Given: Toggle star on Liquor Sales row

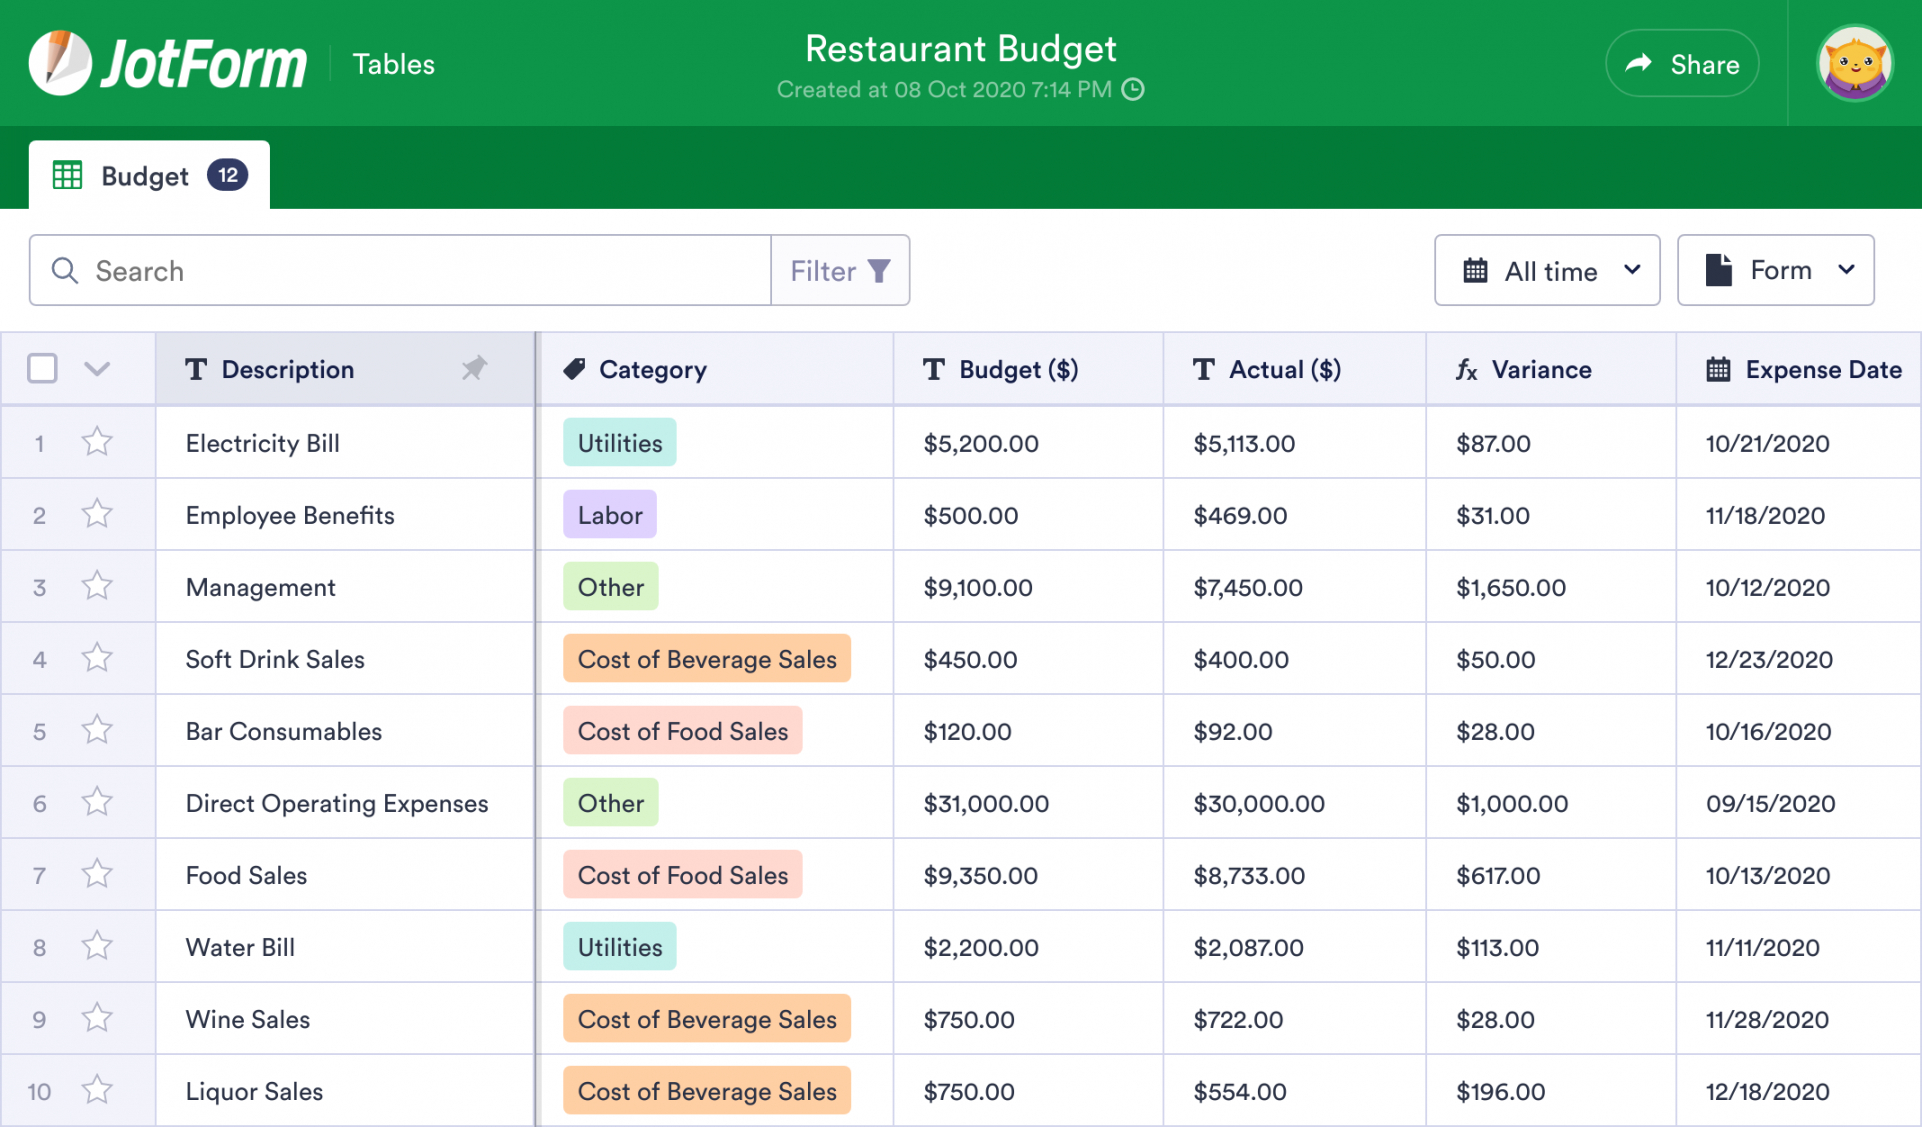Looking at the screenshot, I should [x=97, y=1090].
